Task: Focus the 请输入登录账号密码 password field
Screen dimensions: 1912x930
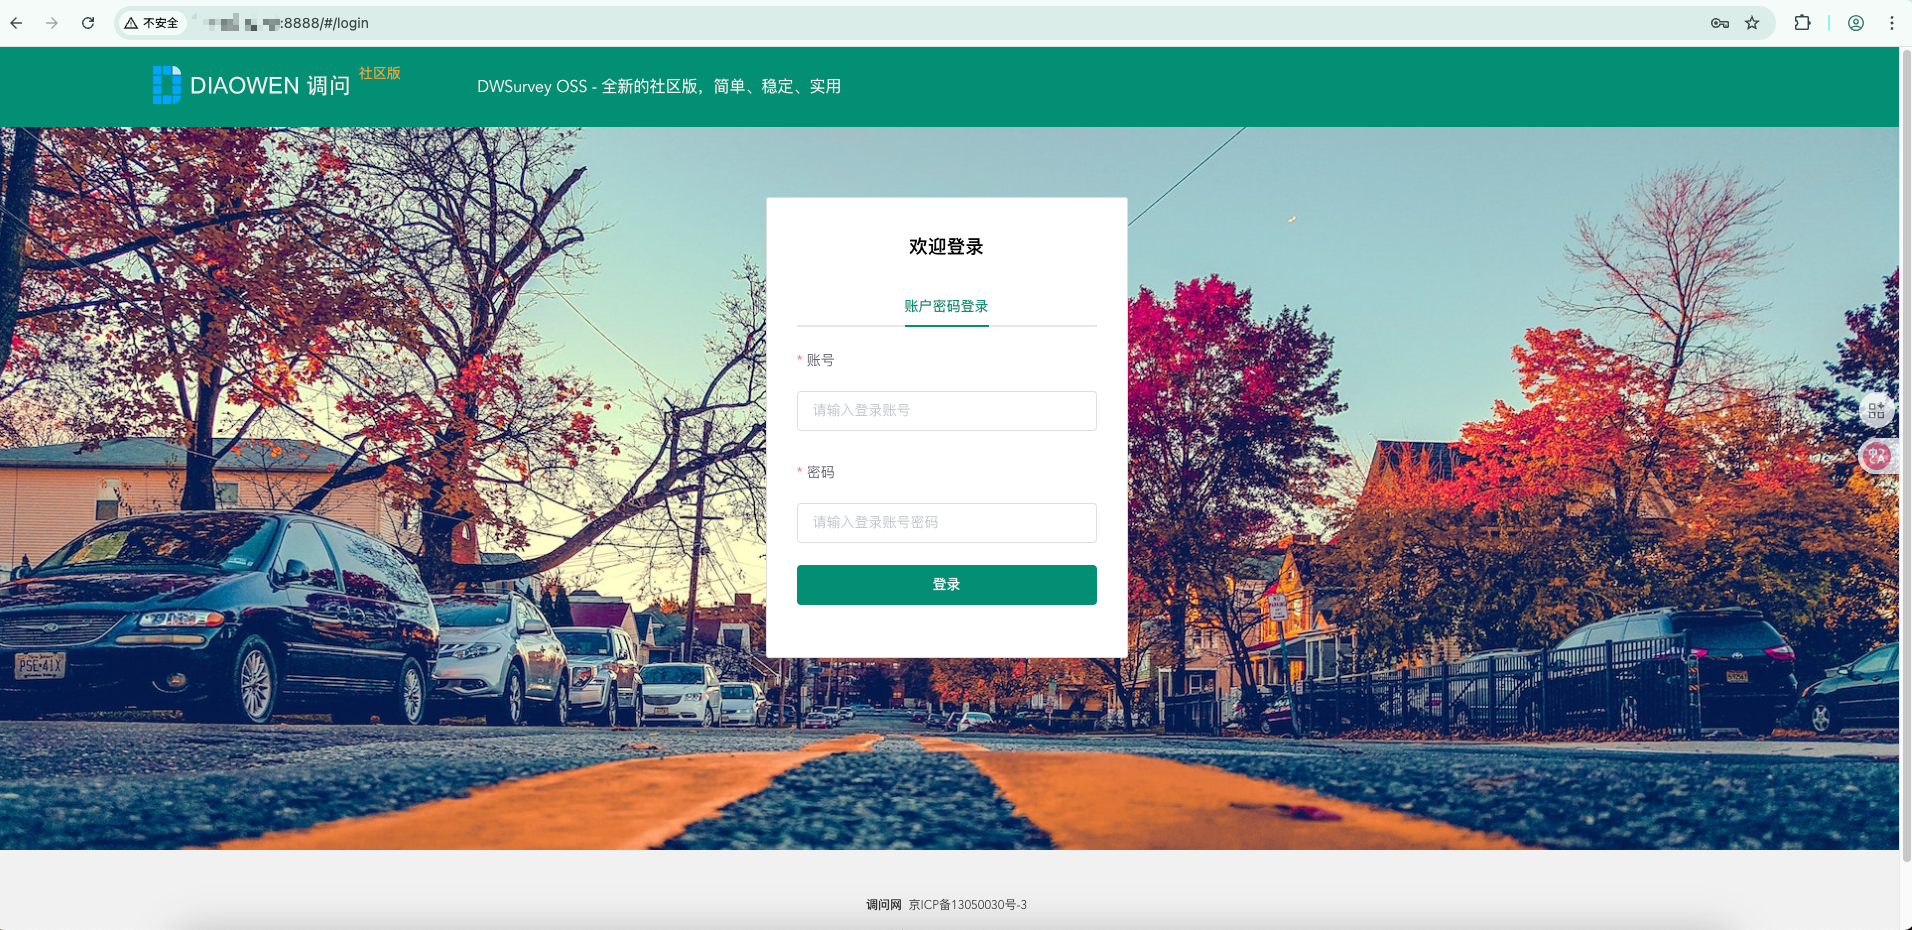Action: [x=946, y=523]
